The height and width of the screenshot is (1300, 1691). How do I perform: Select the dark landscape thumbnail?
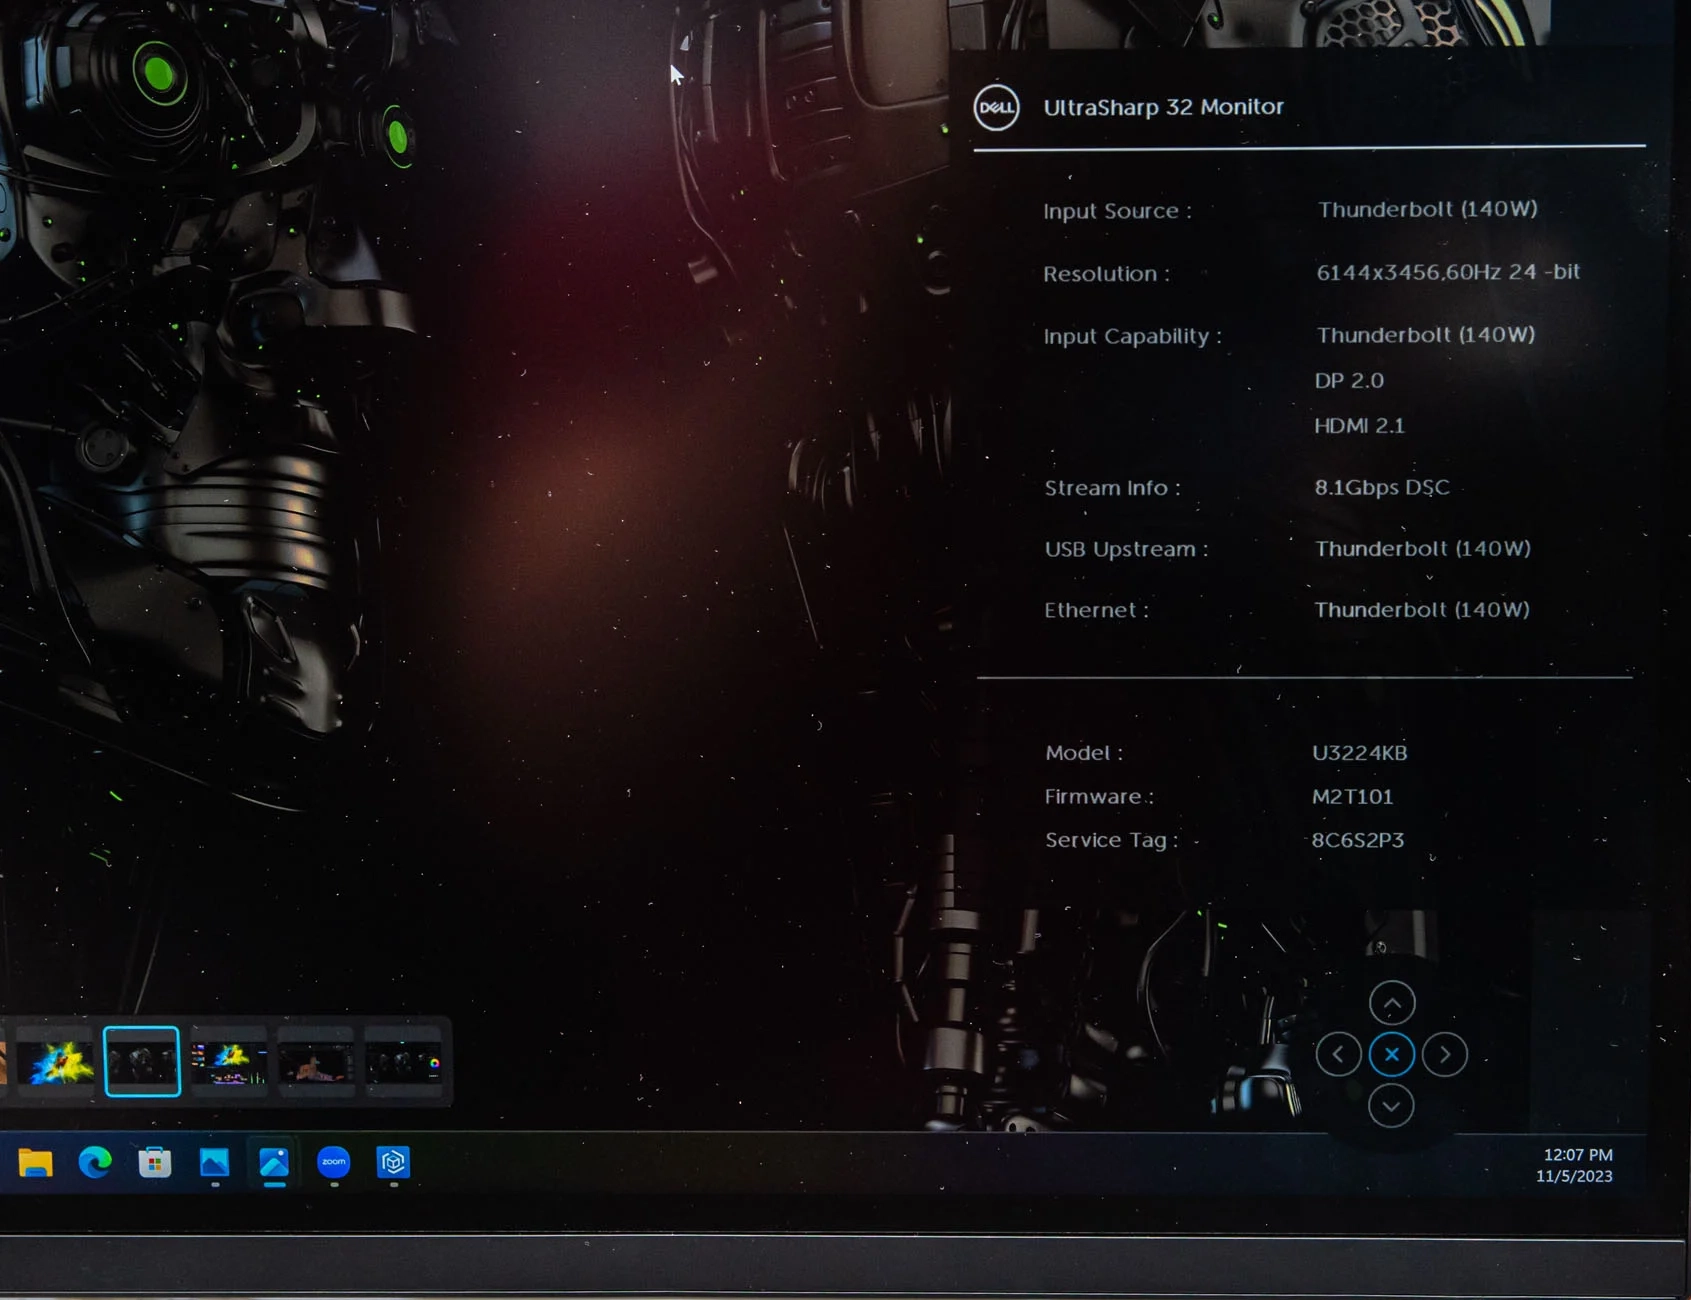[x=316, y=1062]
